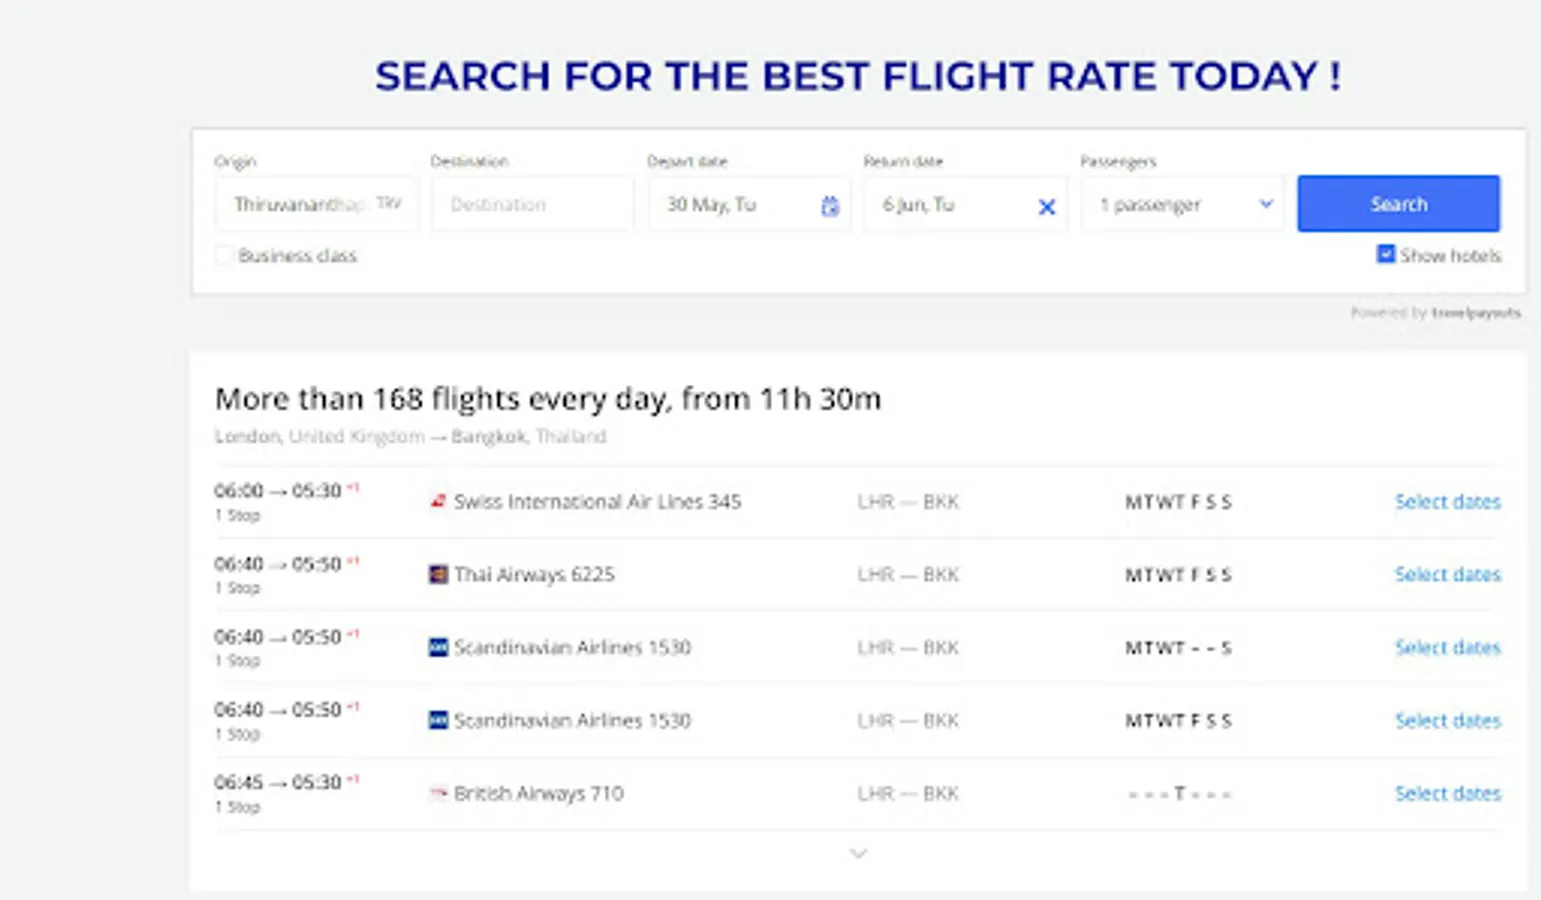Click the Thai Airways logo icon
This screenshot has height=900, width=1541.
[x=438, y=574]
